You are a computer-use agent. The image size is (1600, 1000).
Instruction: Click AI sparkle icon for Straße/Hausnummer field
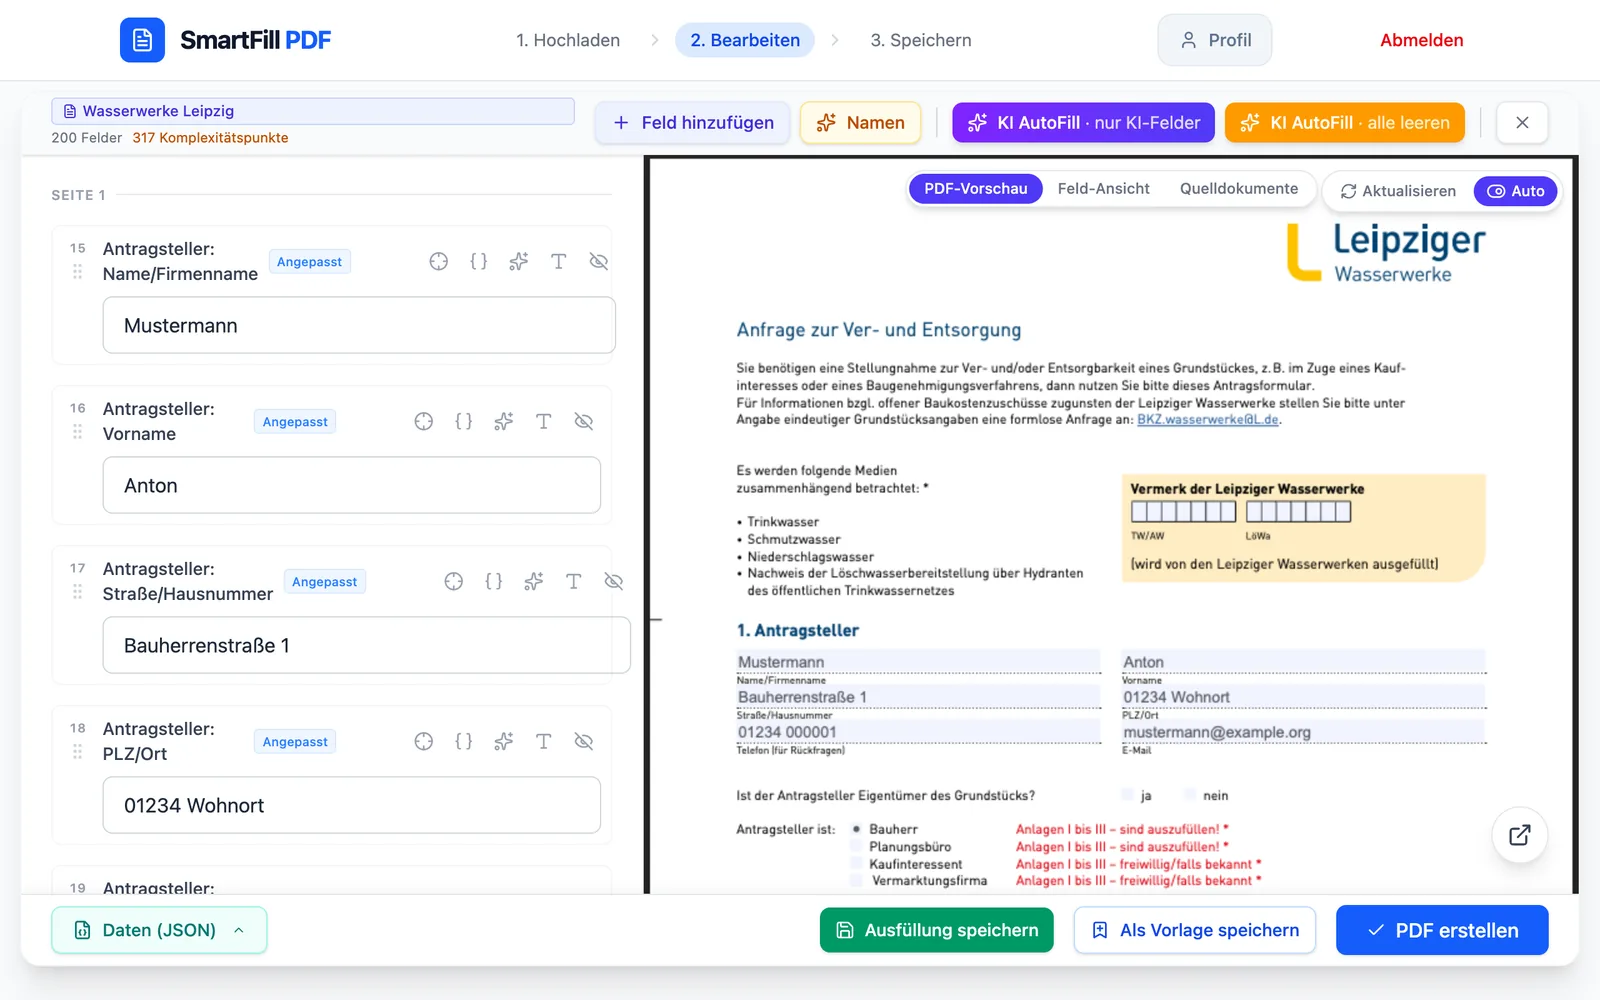pyautogui.click(x=534, y=581)
